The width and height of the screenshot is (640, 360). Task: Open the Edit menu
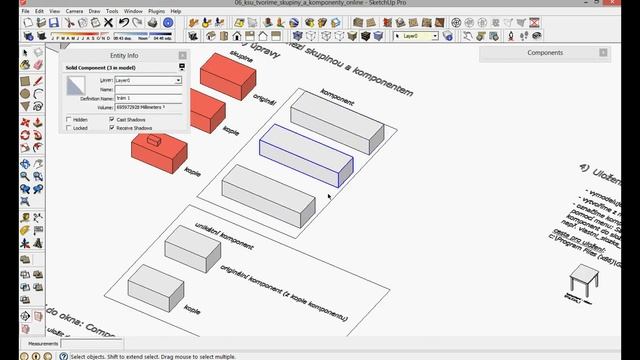(39, 11)
